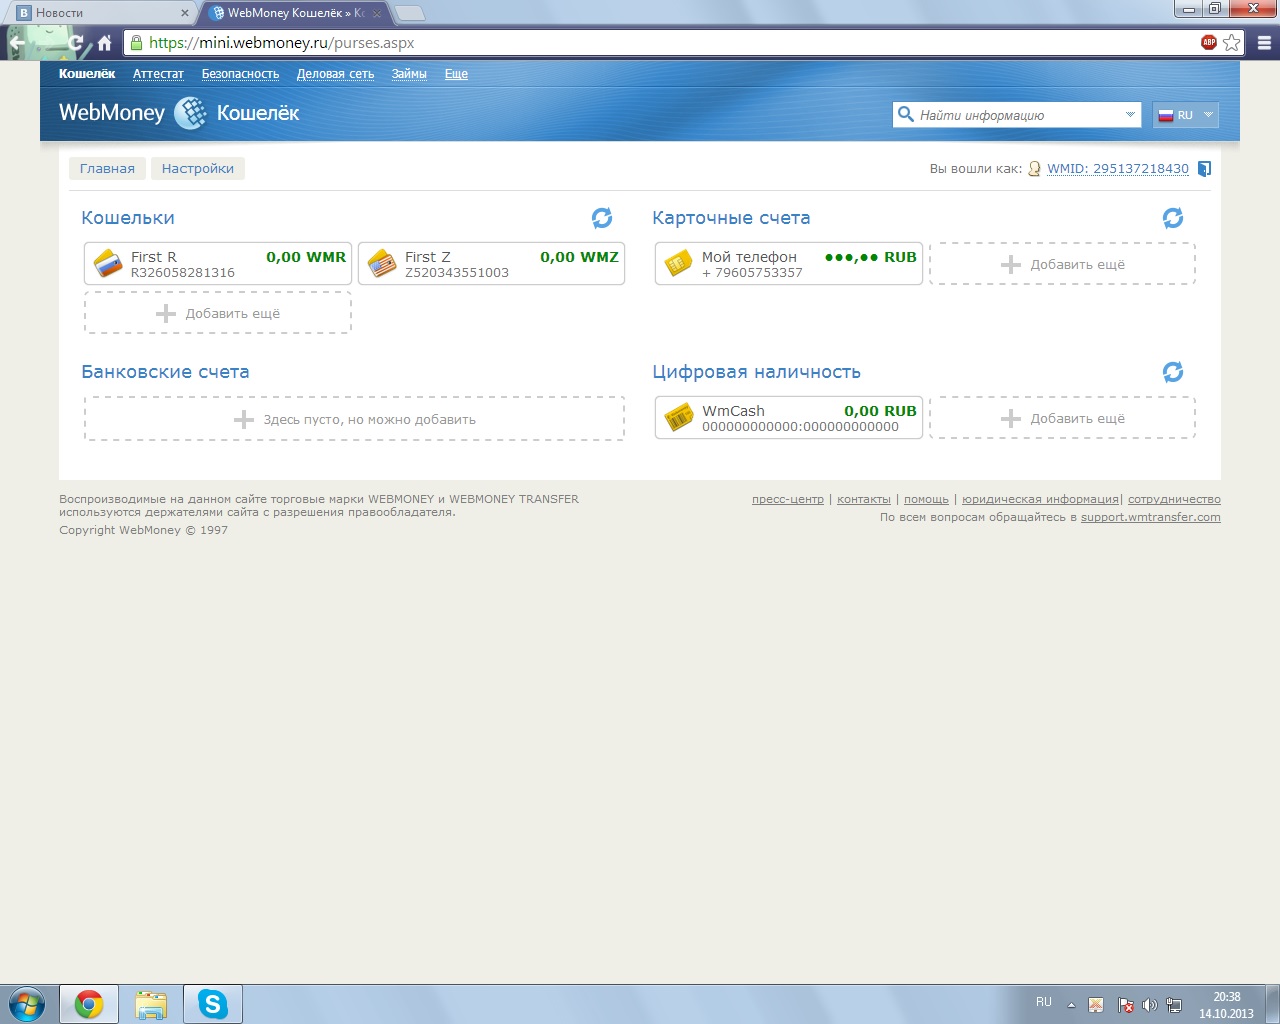1280x1024 pixels.
Task: Click the green SSL padlock icon
Action: (136, 43)
